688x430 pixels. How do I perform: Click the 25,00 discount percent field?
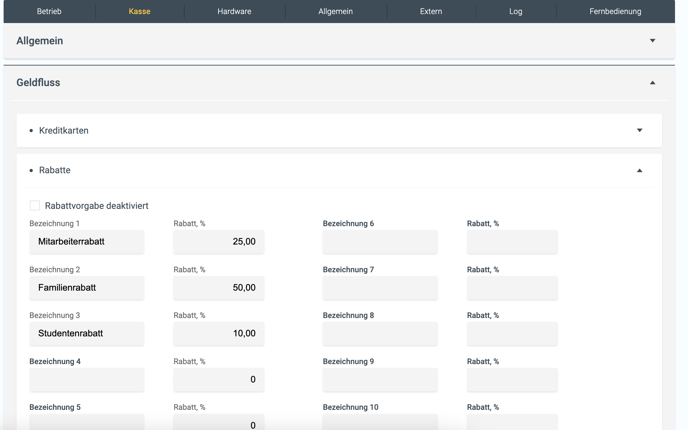(218, 242)
